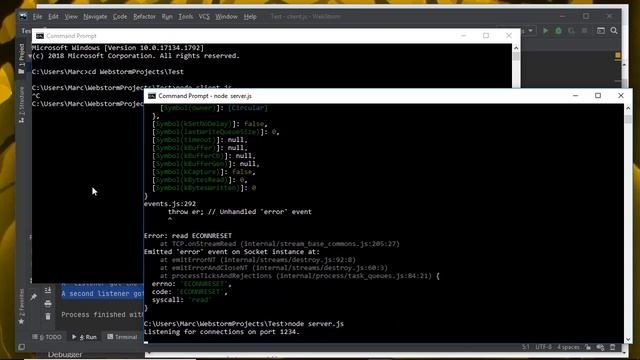Click scroll up arrow in node server.js window
The height and width of the screenshot is (360, 640).
[628, 108]
